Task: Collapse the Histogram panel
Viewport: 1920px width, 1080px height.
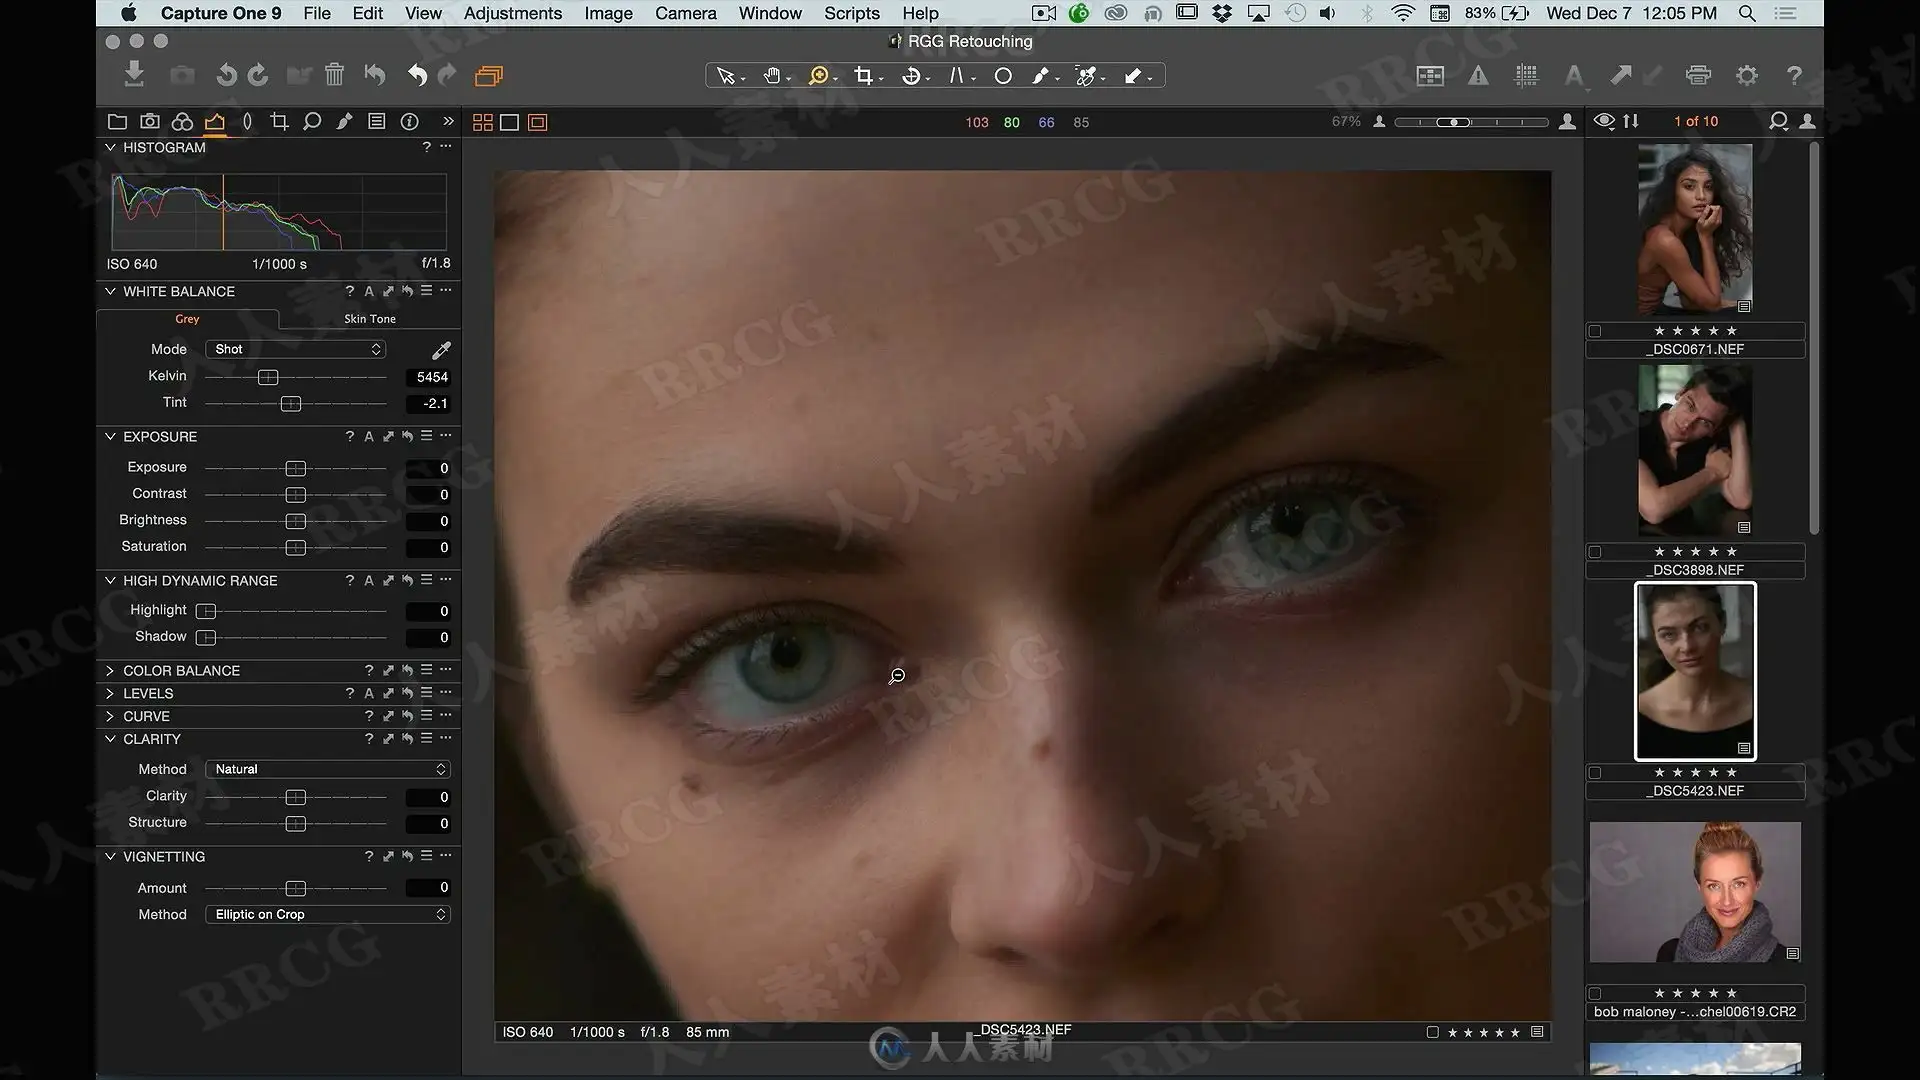Action: (110, 147)
